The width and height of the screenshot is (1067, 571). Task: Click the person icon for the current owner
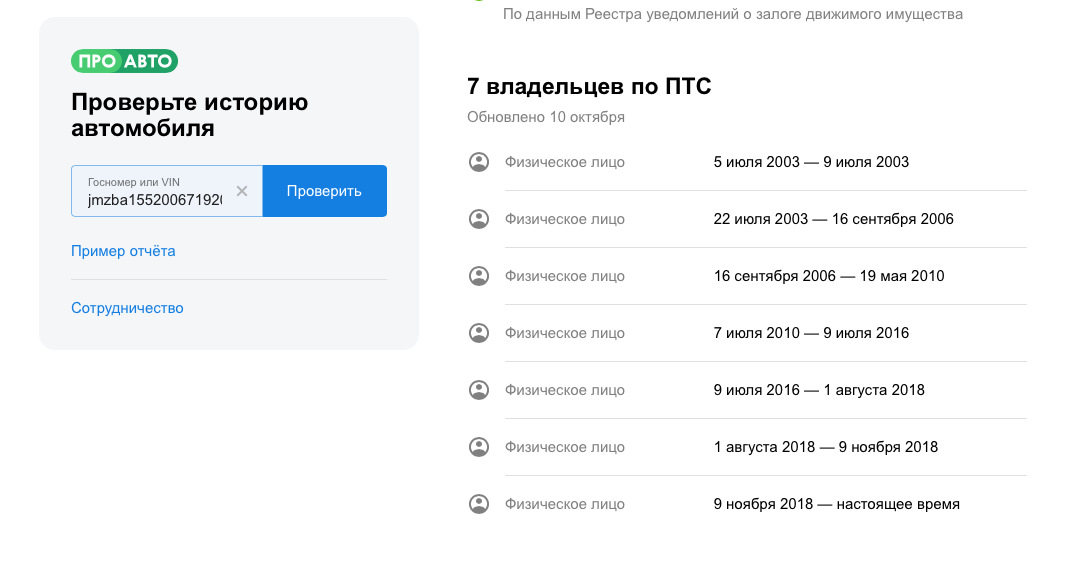click(x=479, y=504)
